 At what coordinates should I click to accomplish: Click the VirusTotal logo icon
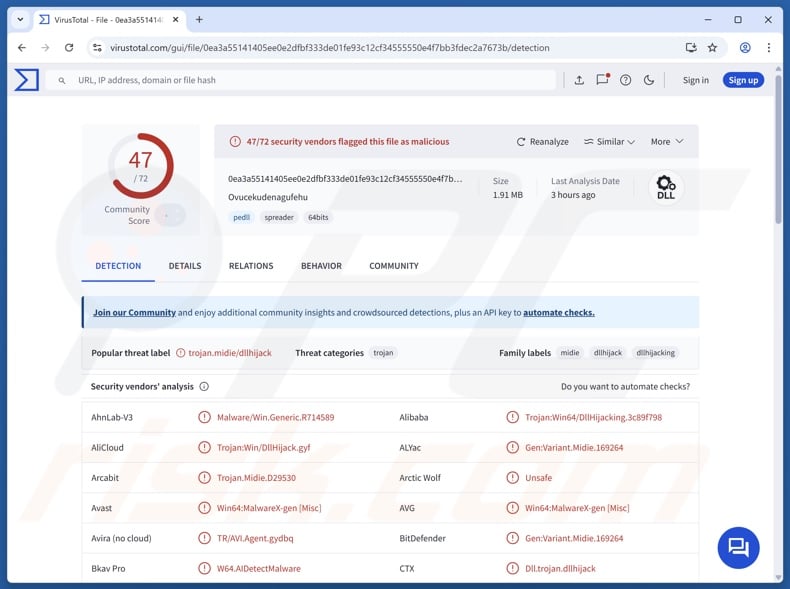(x=27, y=80)
